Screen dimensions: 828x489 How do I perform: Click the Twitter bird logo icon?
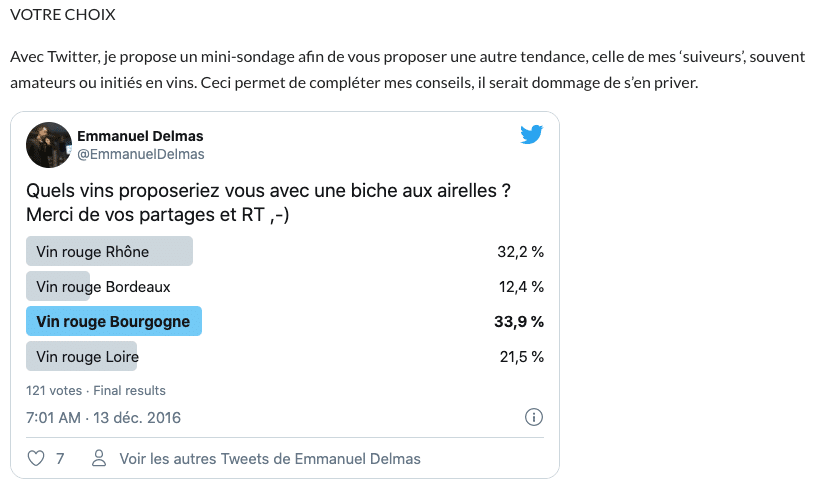click(x=531, y=135)
